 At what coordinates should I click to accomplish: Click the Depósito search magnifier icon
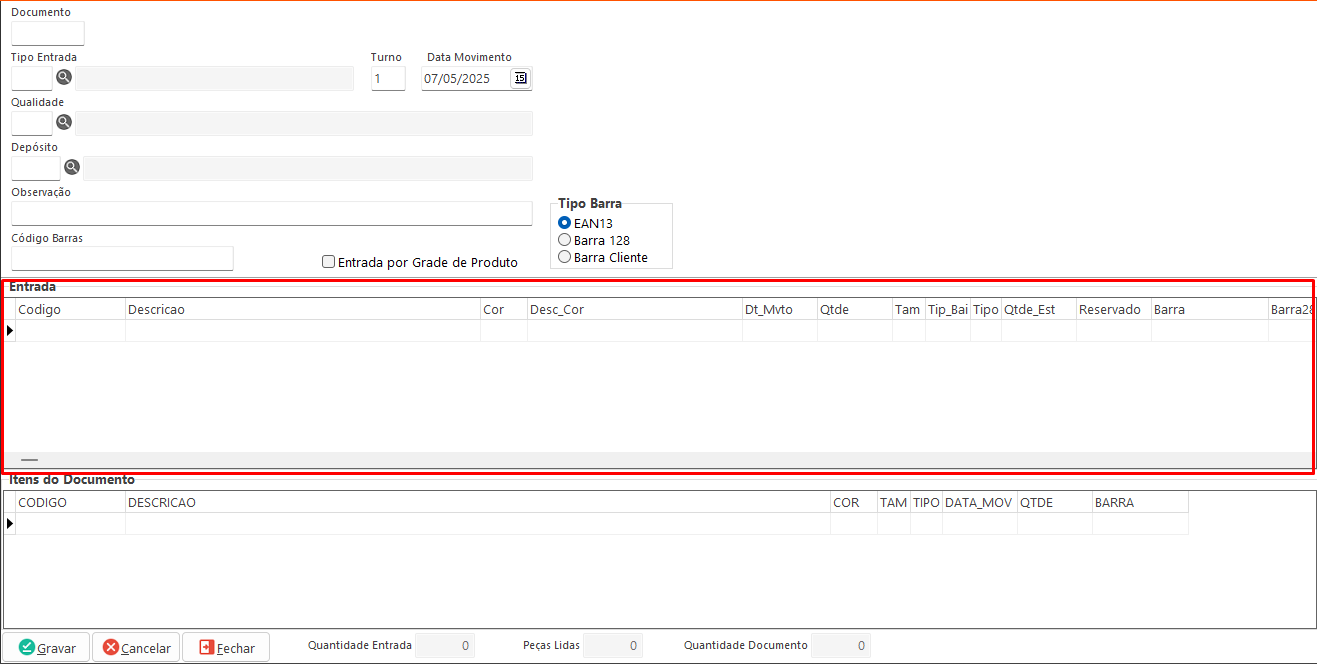click(x=72, y=167)
